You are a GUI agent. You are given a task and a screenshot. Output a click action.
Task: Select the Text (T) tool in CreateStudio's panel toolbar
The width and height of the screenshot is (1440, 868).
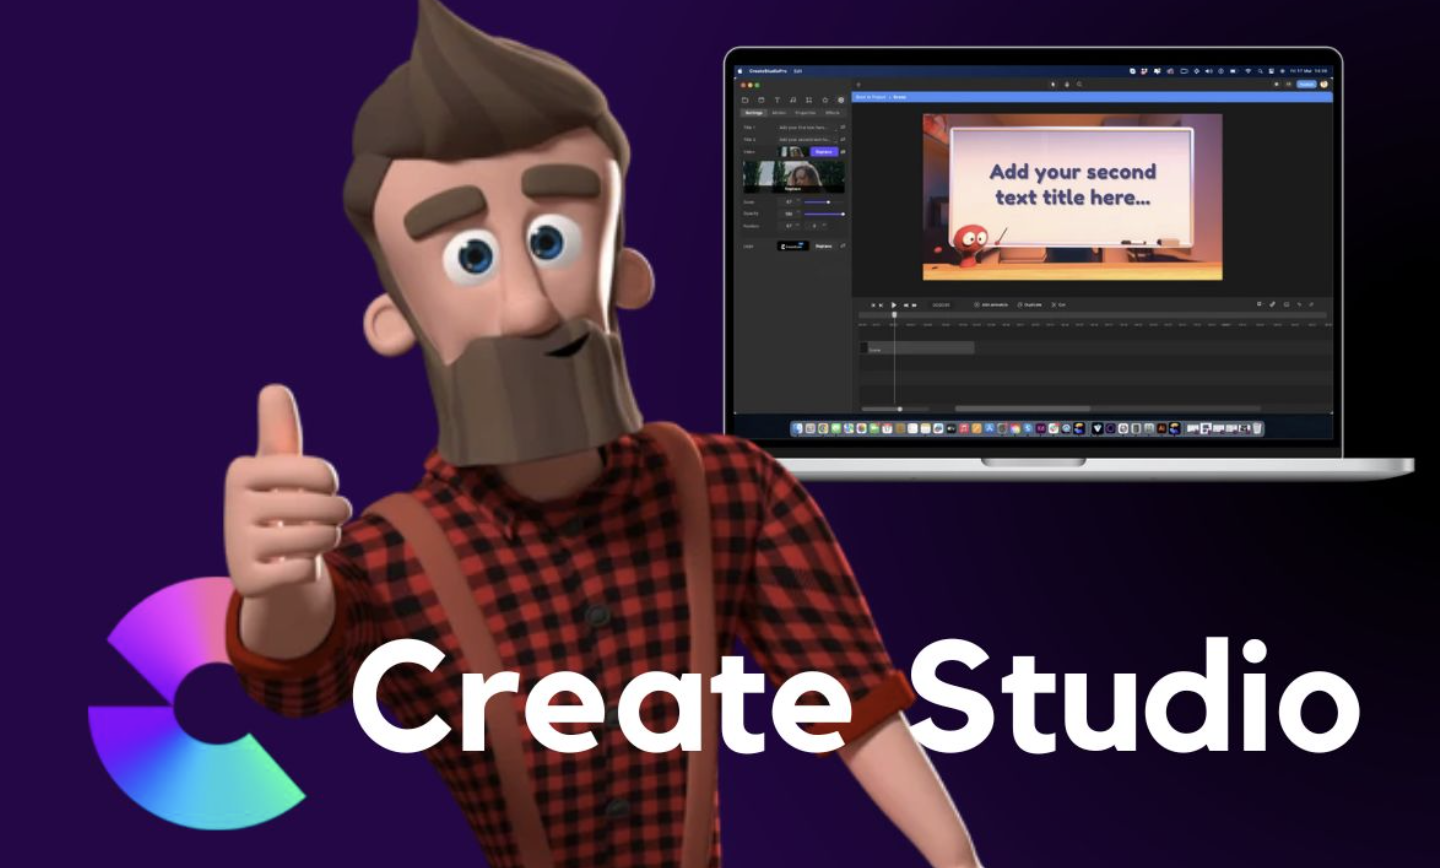(777, 100)
